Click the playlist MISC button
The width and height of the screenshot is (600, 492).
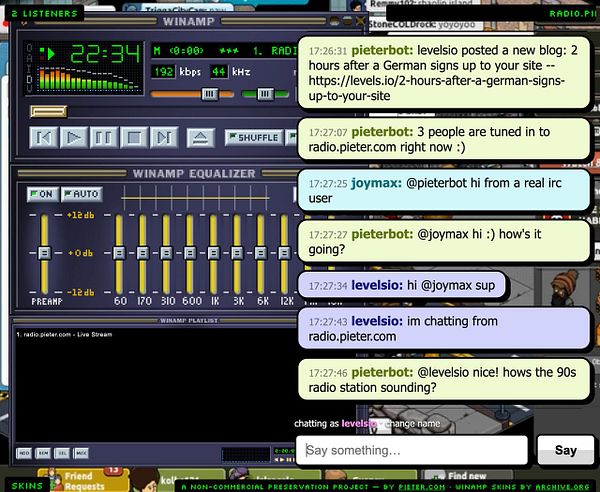[x=81, y=453]
